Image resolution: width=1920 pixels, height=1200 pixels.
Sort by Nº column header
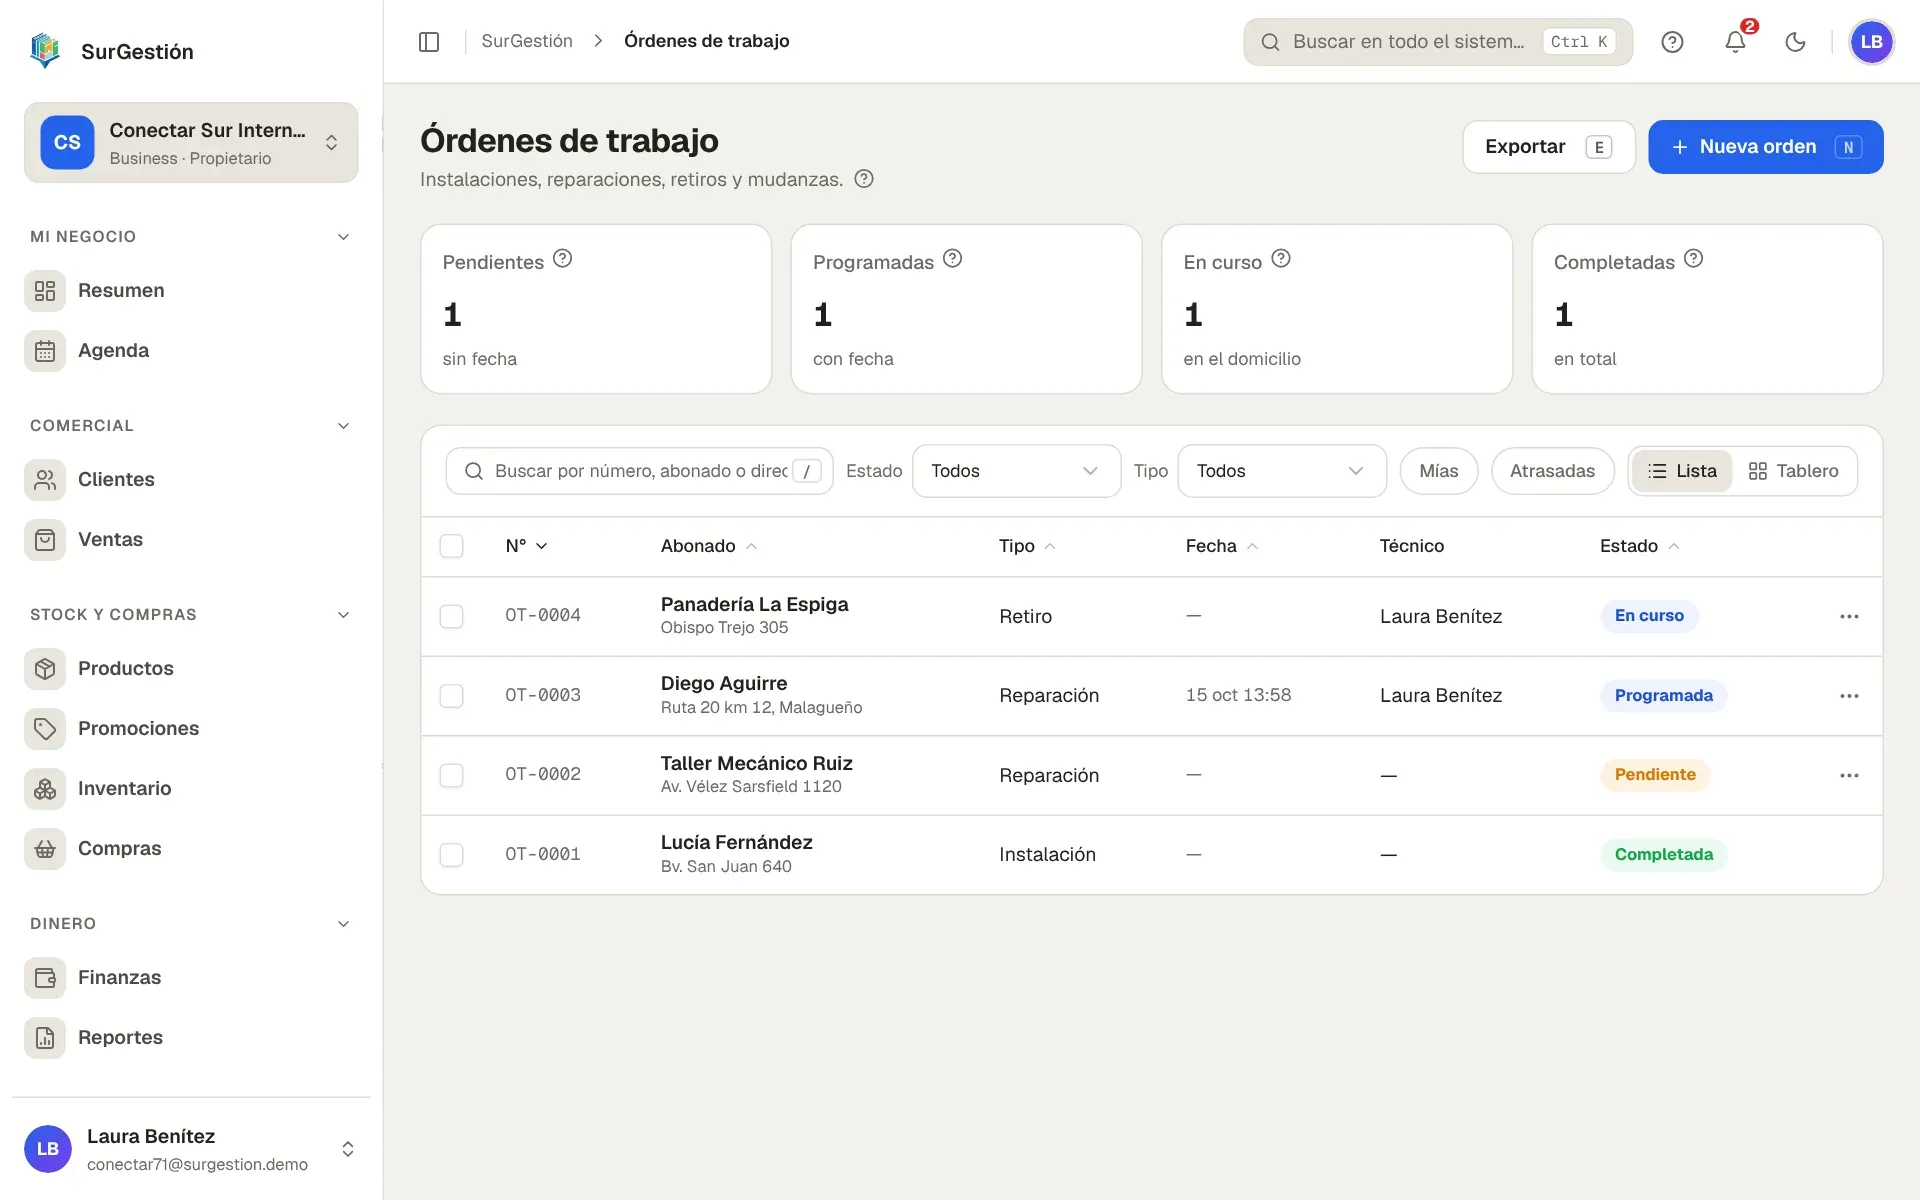526,546
